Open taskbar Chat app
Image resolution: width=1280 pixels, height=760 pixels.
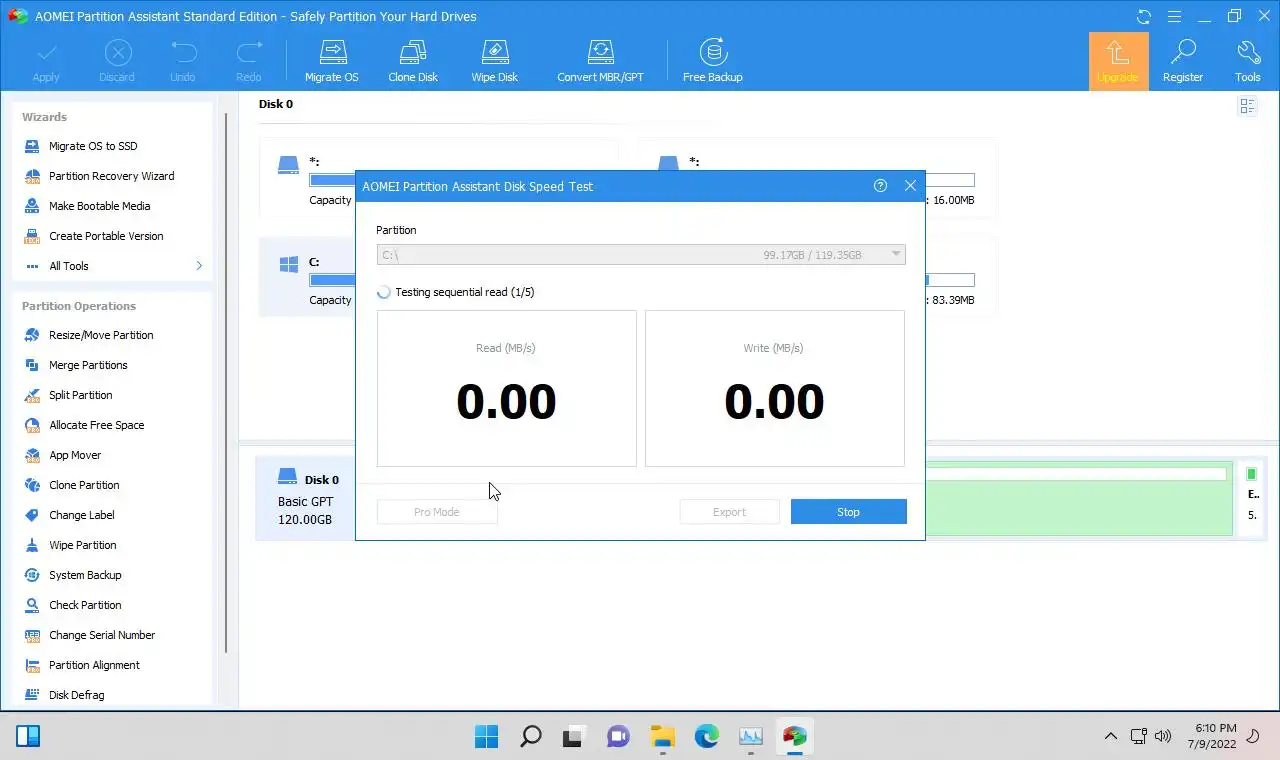coord(618,737)
